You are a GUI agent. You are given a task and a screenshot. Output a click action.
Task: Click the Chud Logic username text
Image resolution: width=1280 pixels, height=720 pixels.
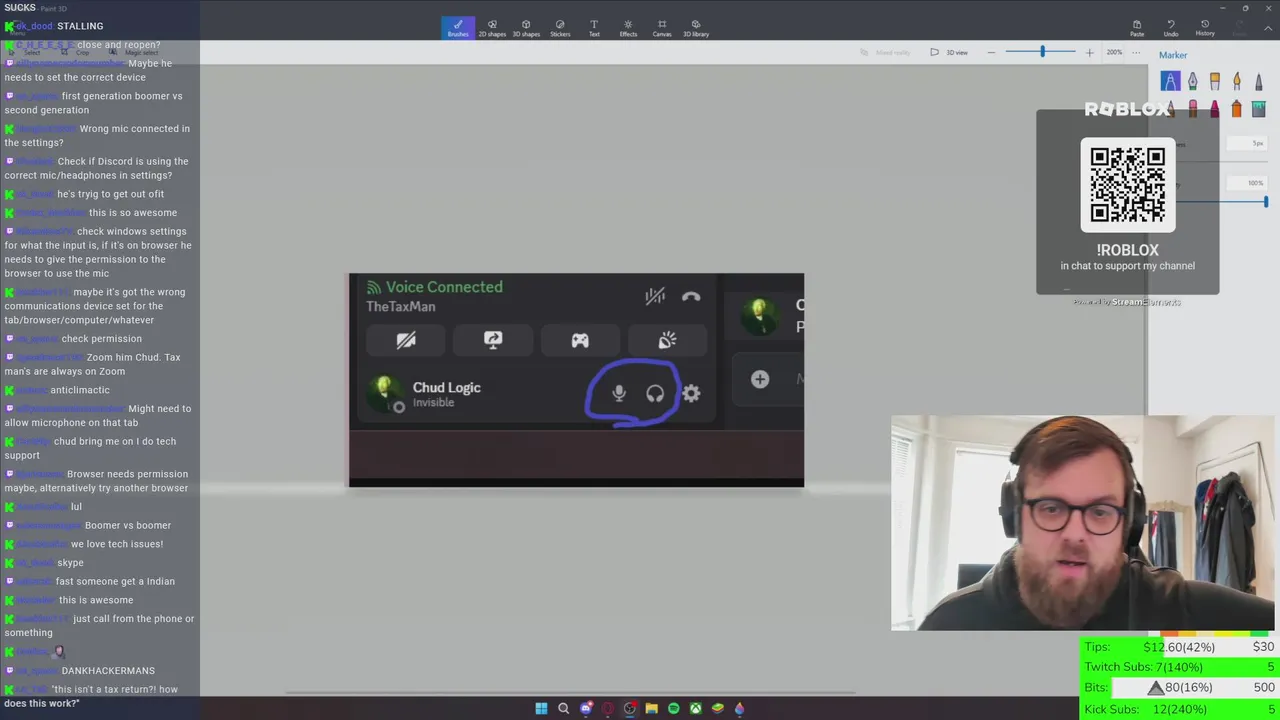446,387
